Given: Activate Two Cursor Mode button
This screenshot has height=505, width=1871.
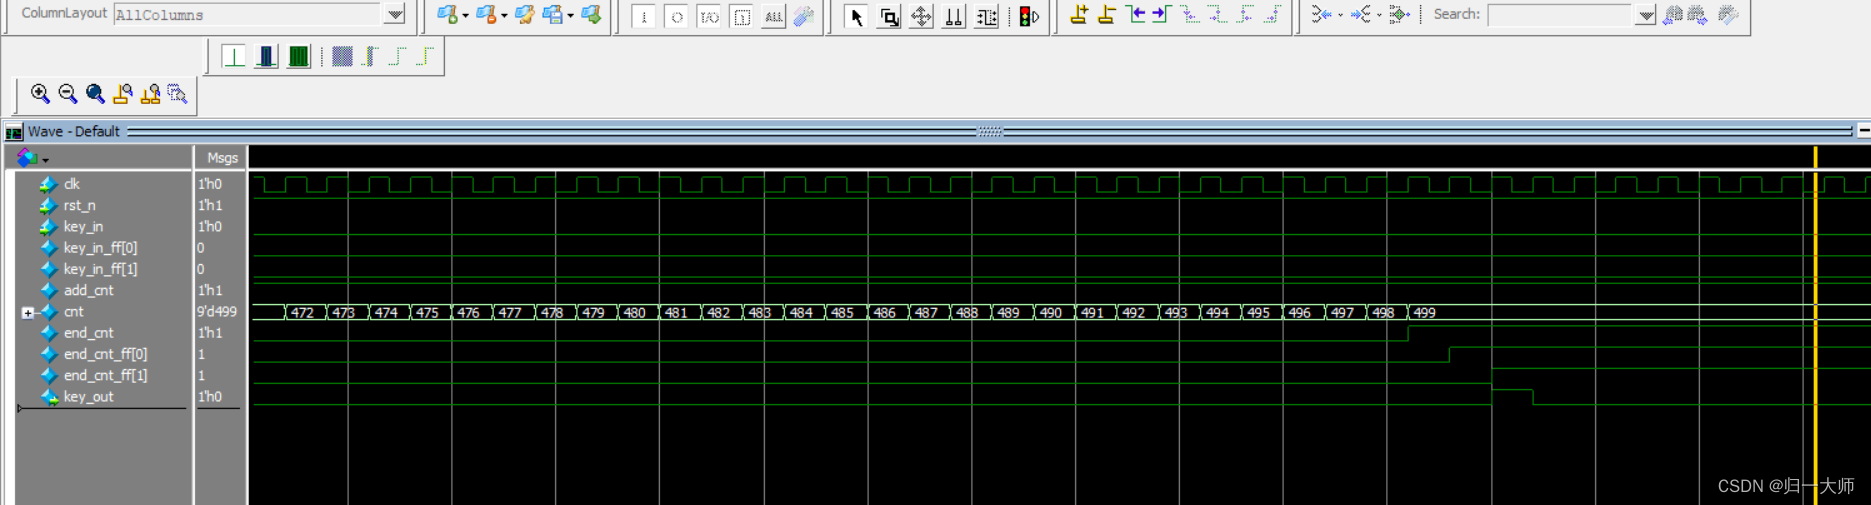Looking at the screenshot, I should tap(953, 17).
